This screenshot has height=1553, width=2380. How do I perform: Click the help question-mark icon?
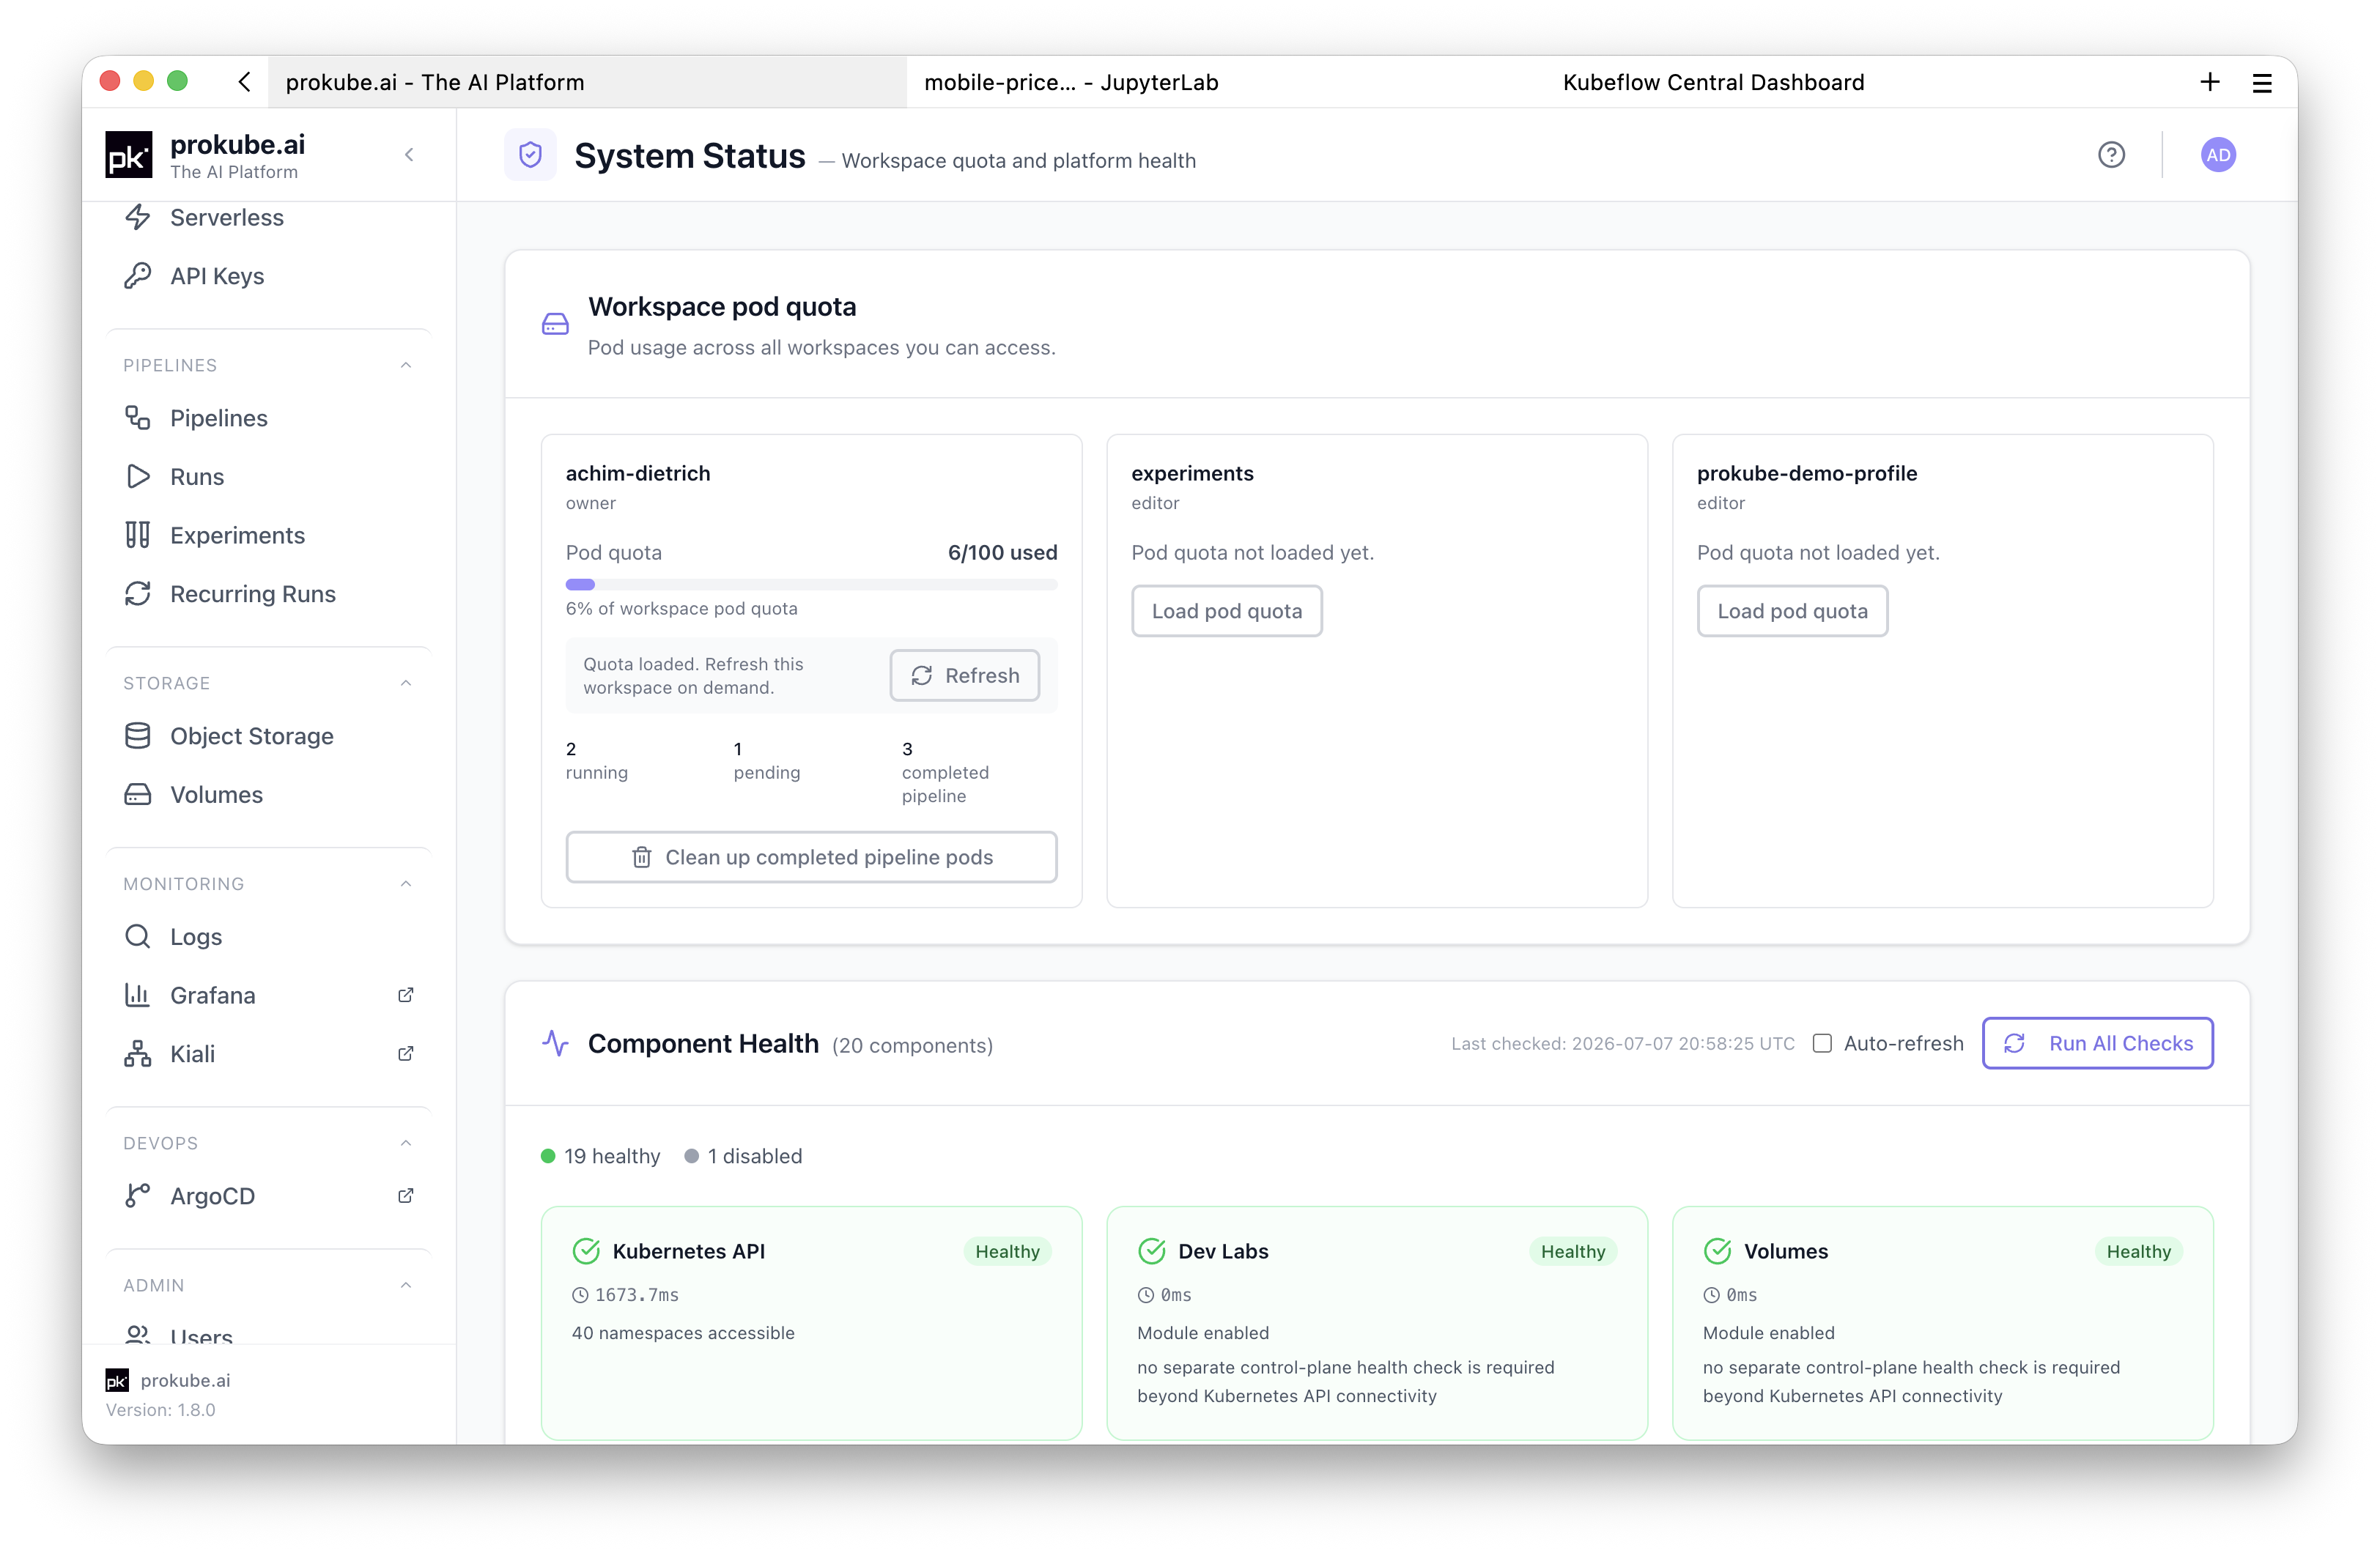click(2111, 155)
